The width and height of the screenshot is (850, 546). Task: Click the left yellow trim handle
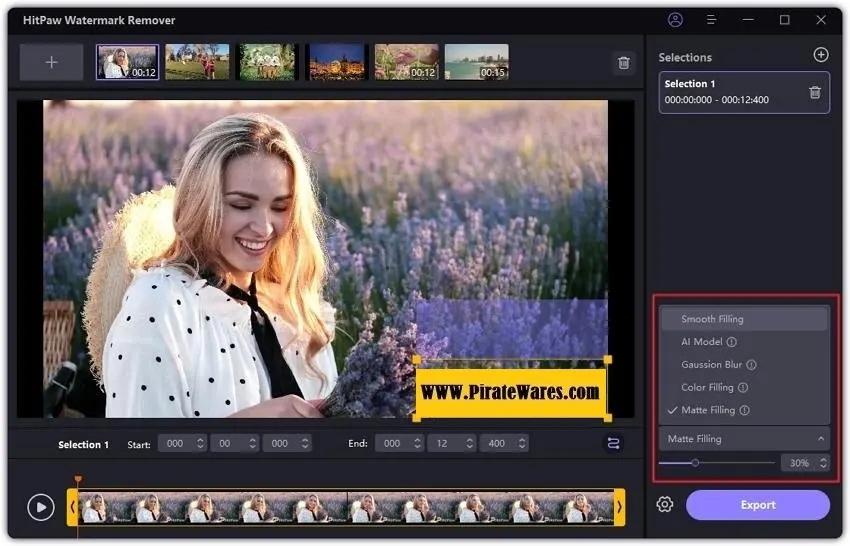(x=72, y=507)
